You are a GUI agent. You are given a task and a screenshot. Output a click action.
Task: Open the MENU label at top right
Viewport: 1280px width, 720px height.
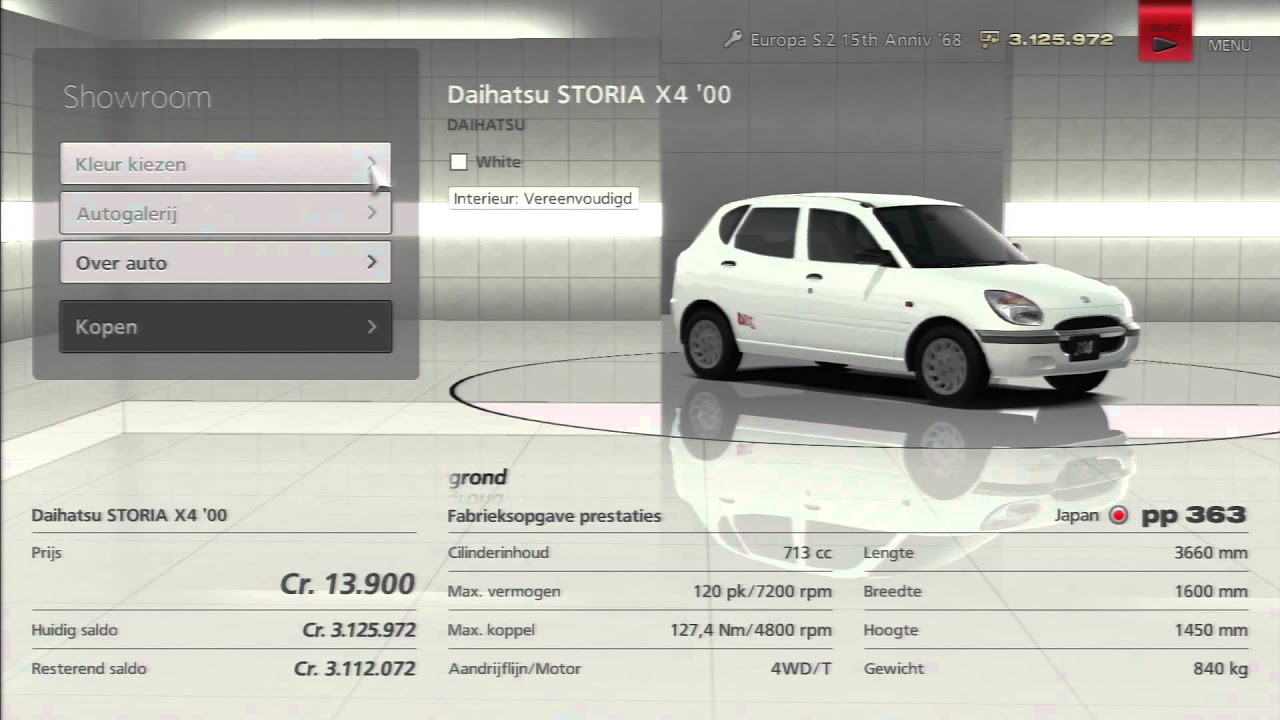click(1229, 45)
